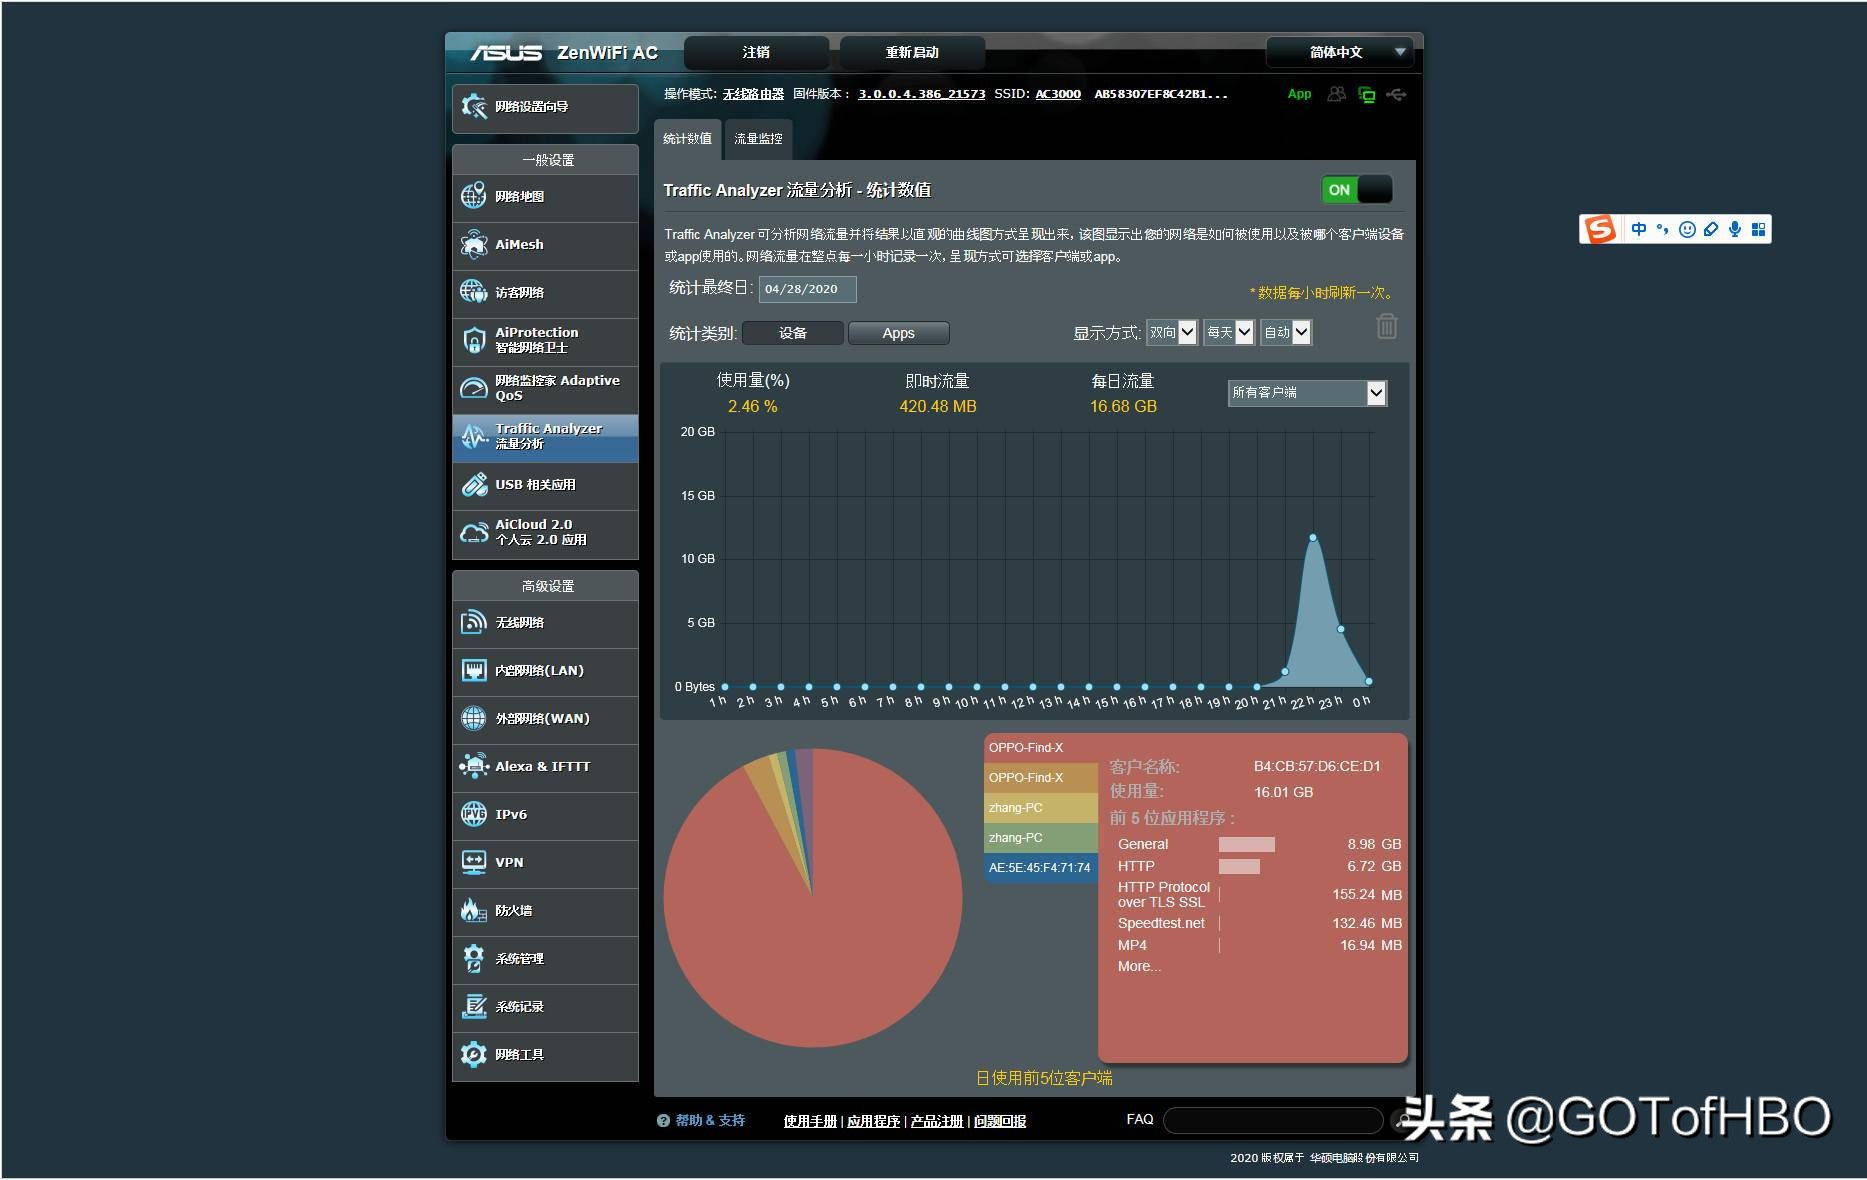Open the VPN settings icon
The image size is (1867, 1180).
[474, 862]
